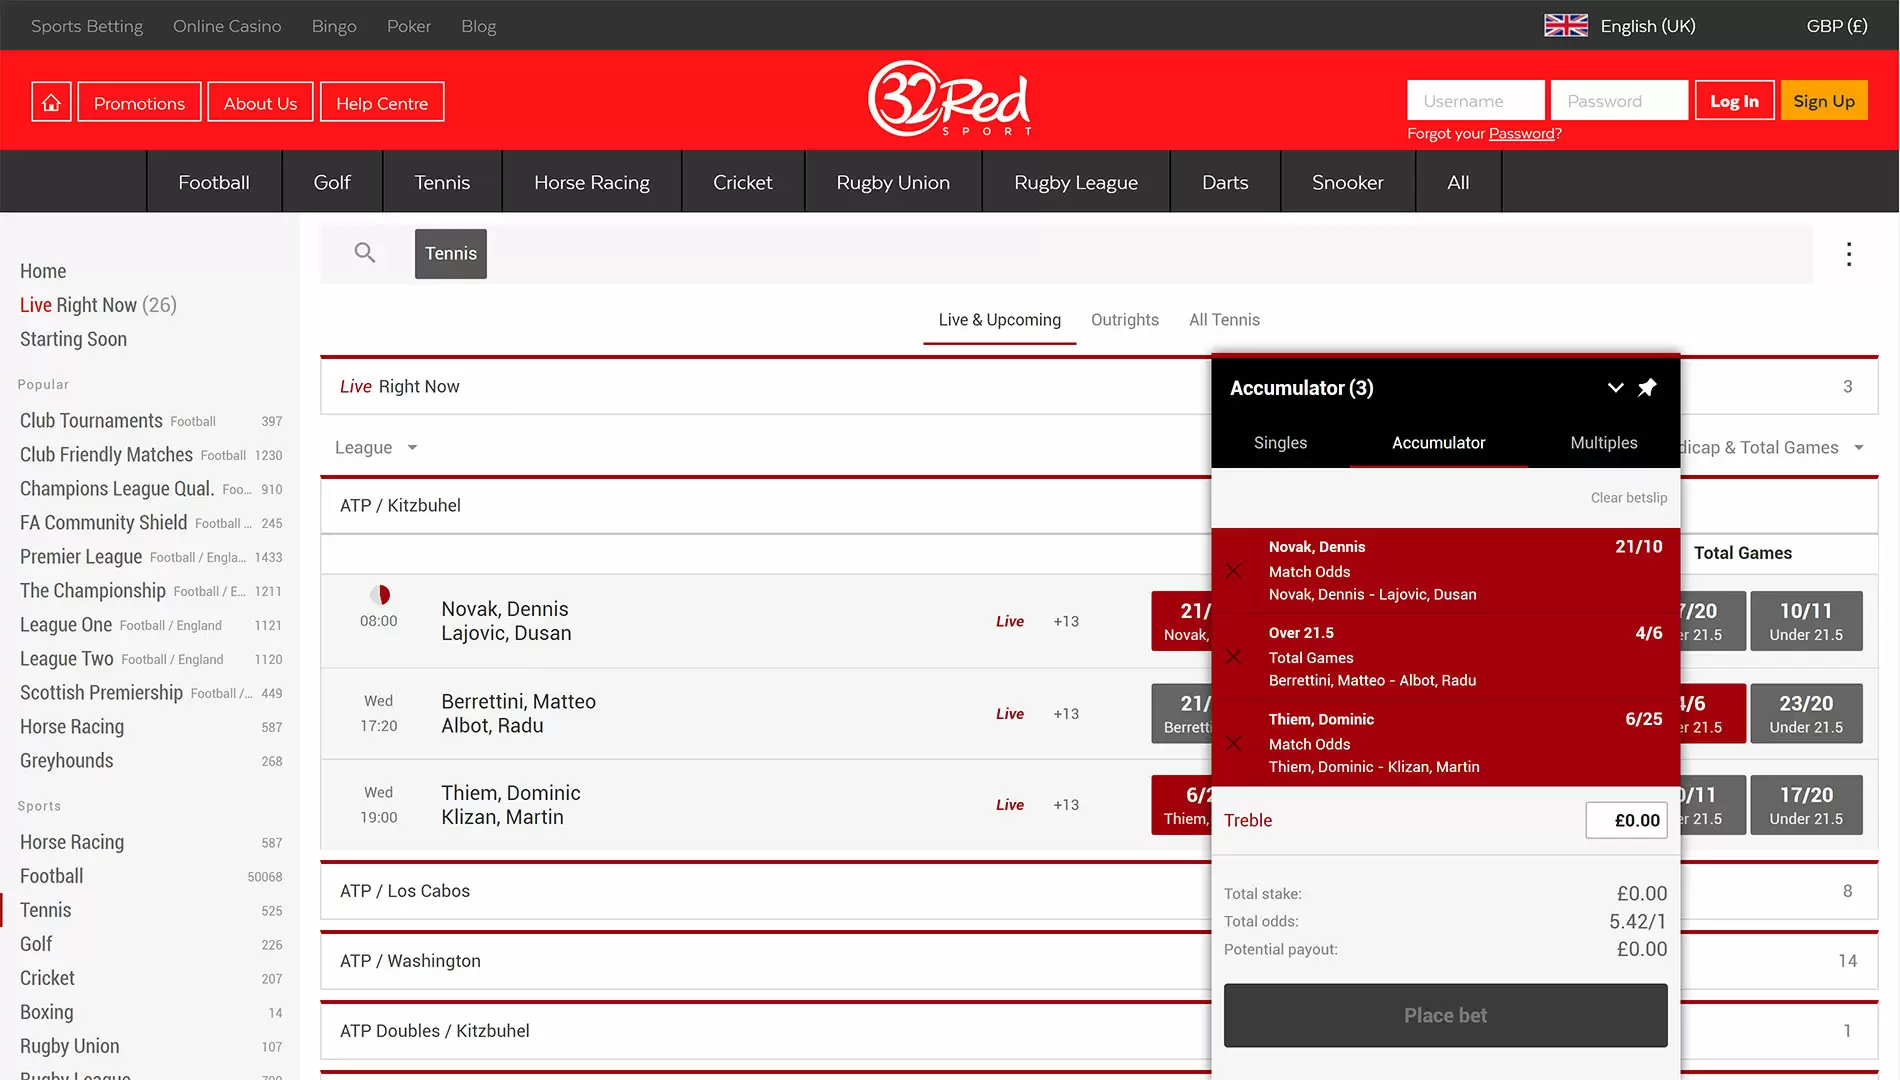Switch to the Accumulator betslip tab
This screenshot has width=1900, height=1080.
pyautogui.click(x=1438, y=442)
